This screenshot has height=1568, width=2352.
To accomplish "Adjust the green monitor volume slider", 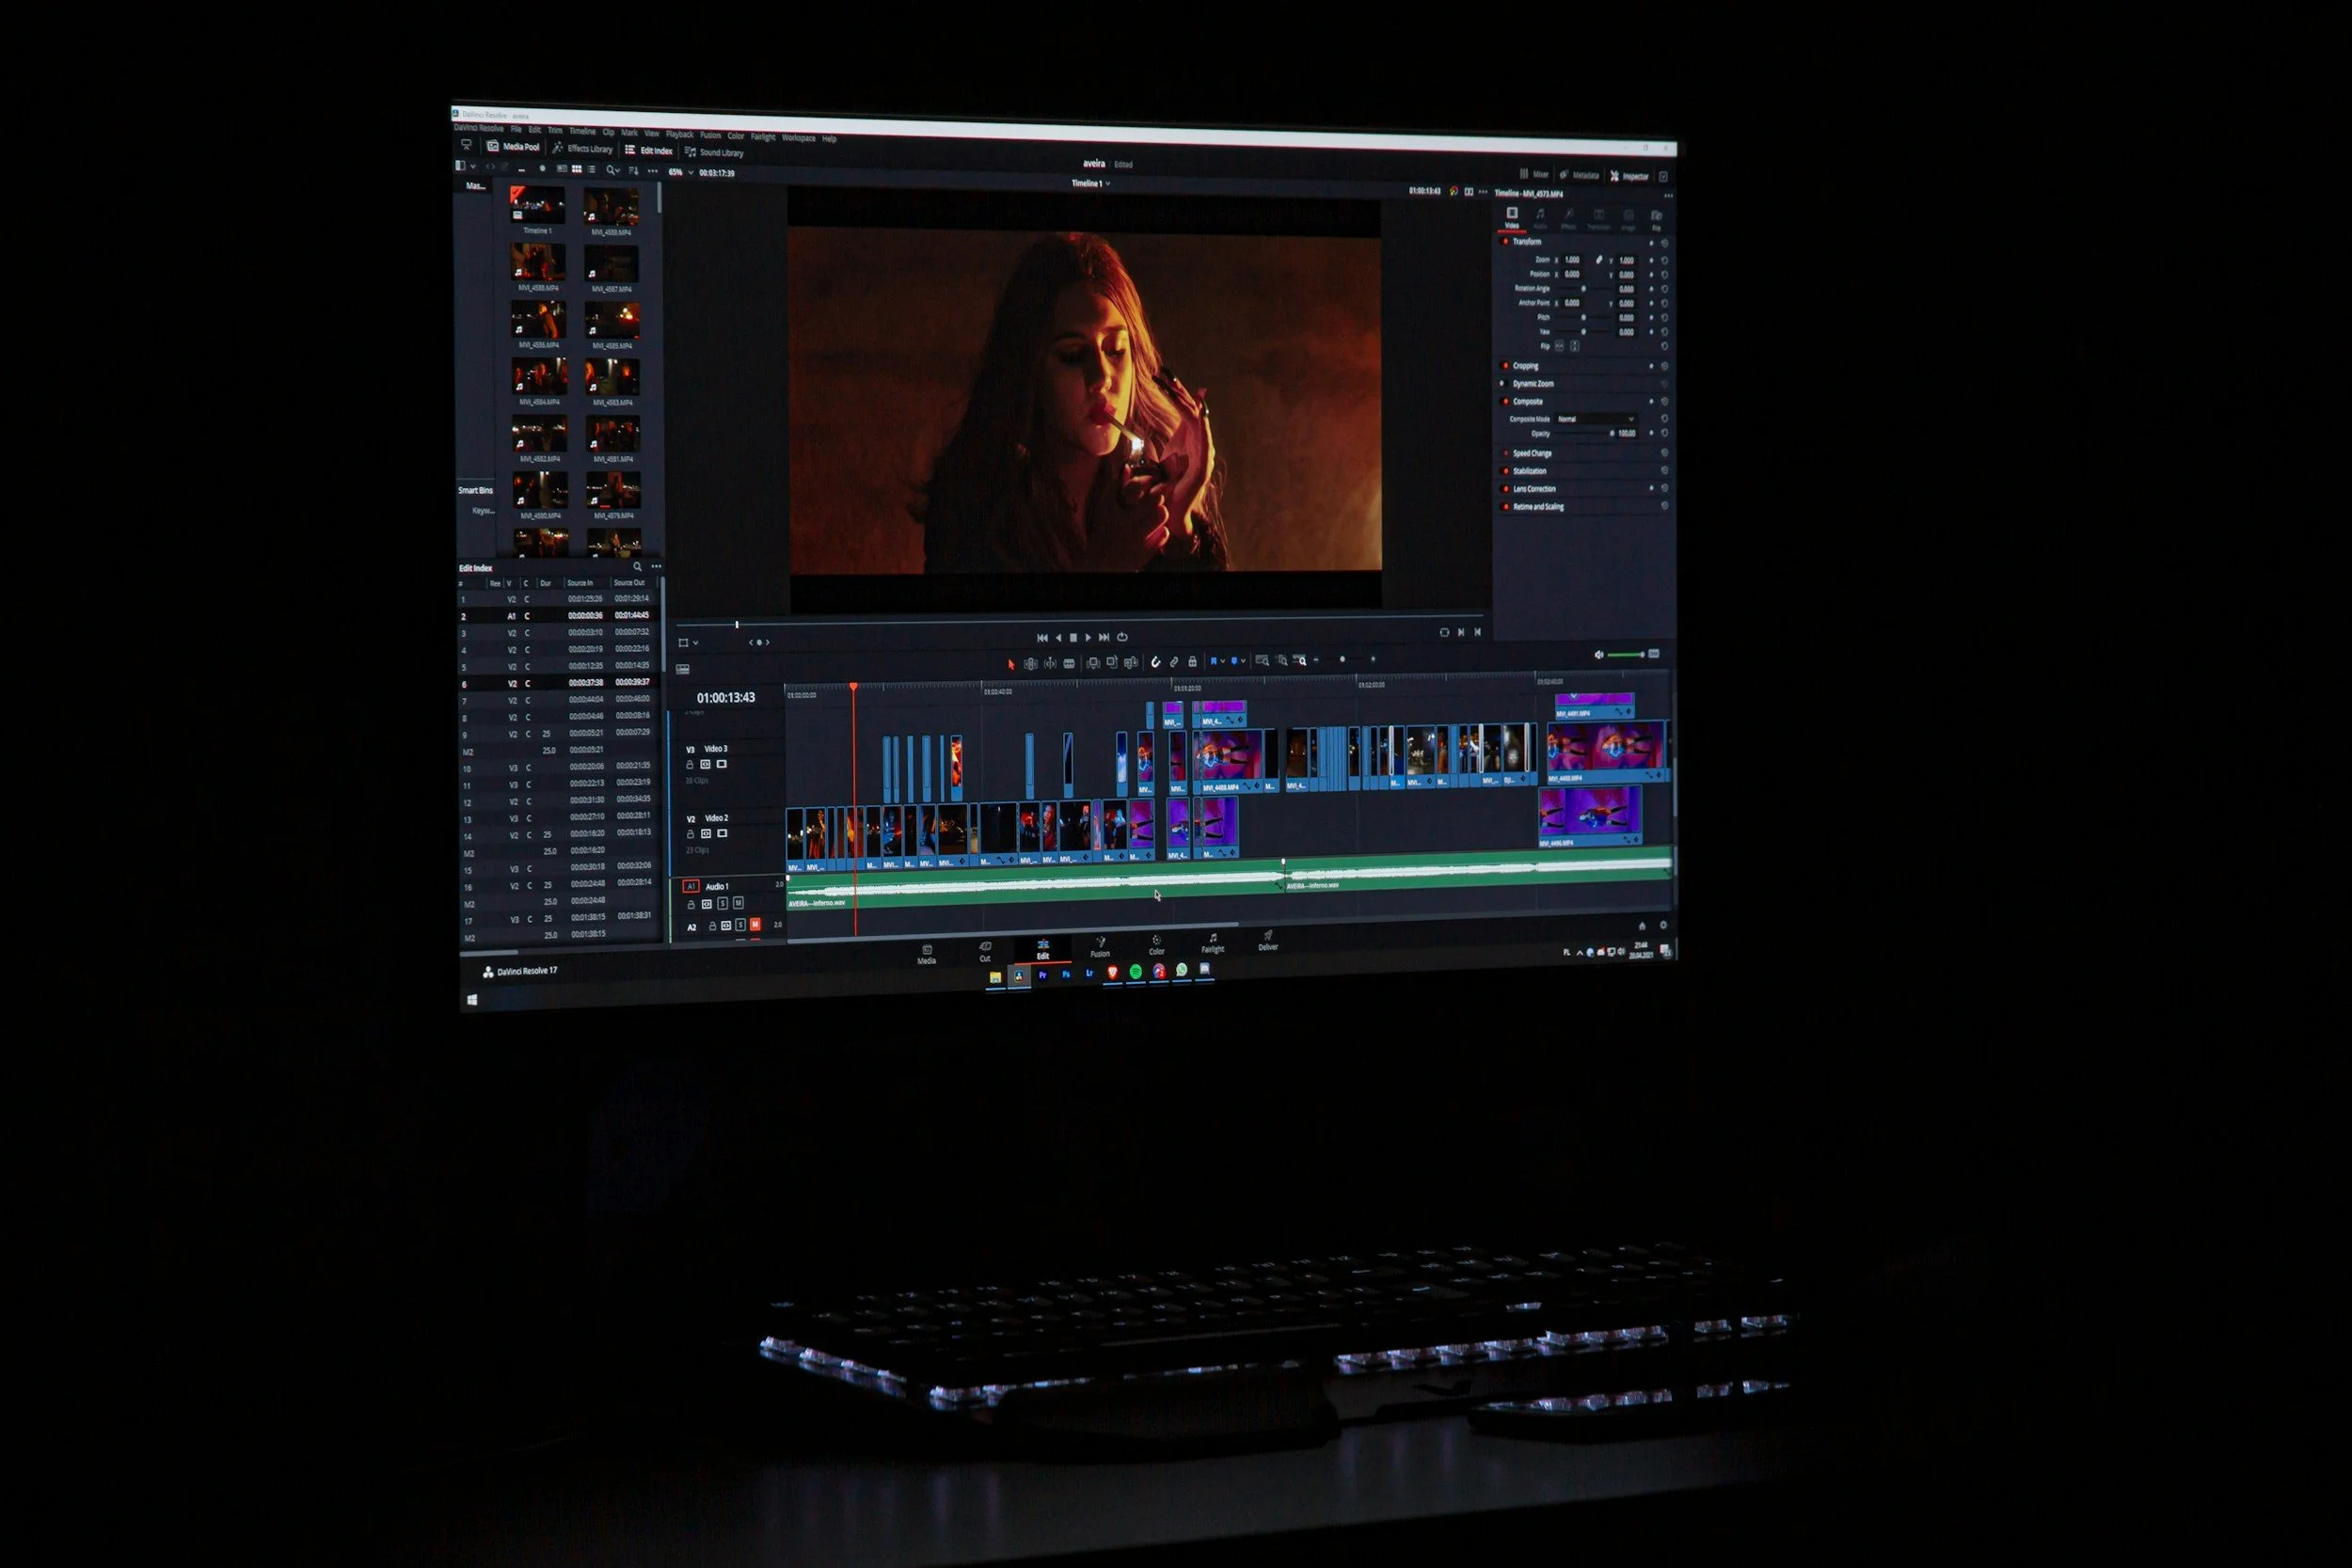I will 1626,655.
